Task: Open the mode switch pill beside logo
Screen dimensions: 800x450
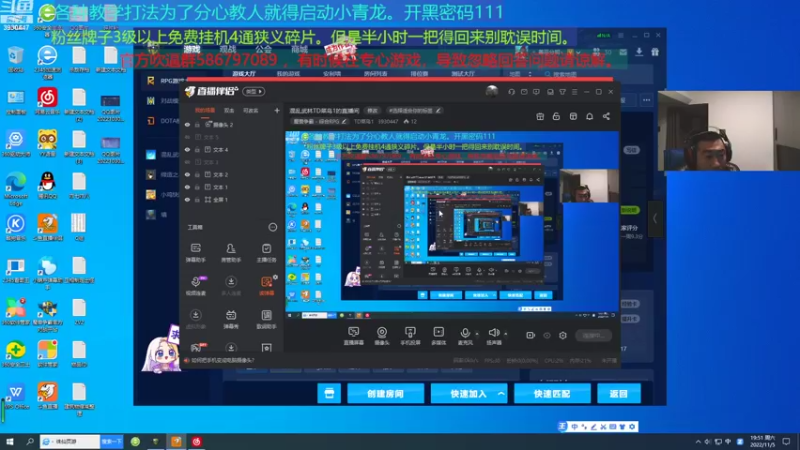Action: [x=254, y=92]
